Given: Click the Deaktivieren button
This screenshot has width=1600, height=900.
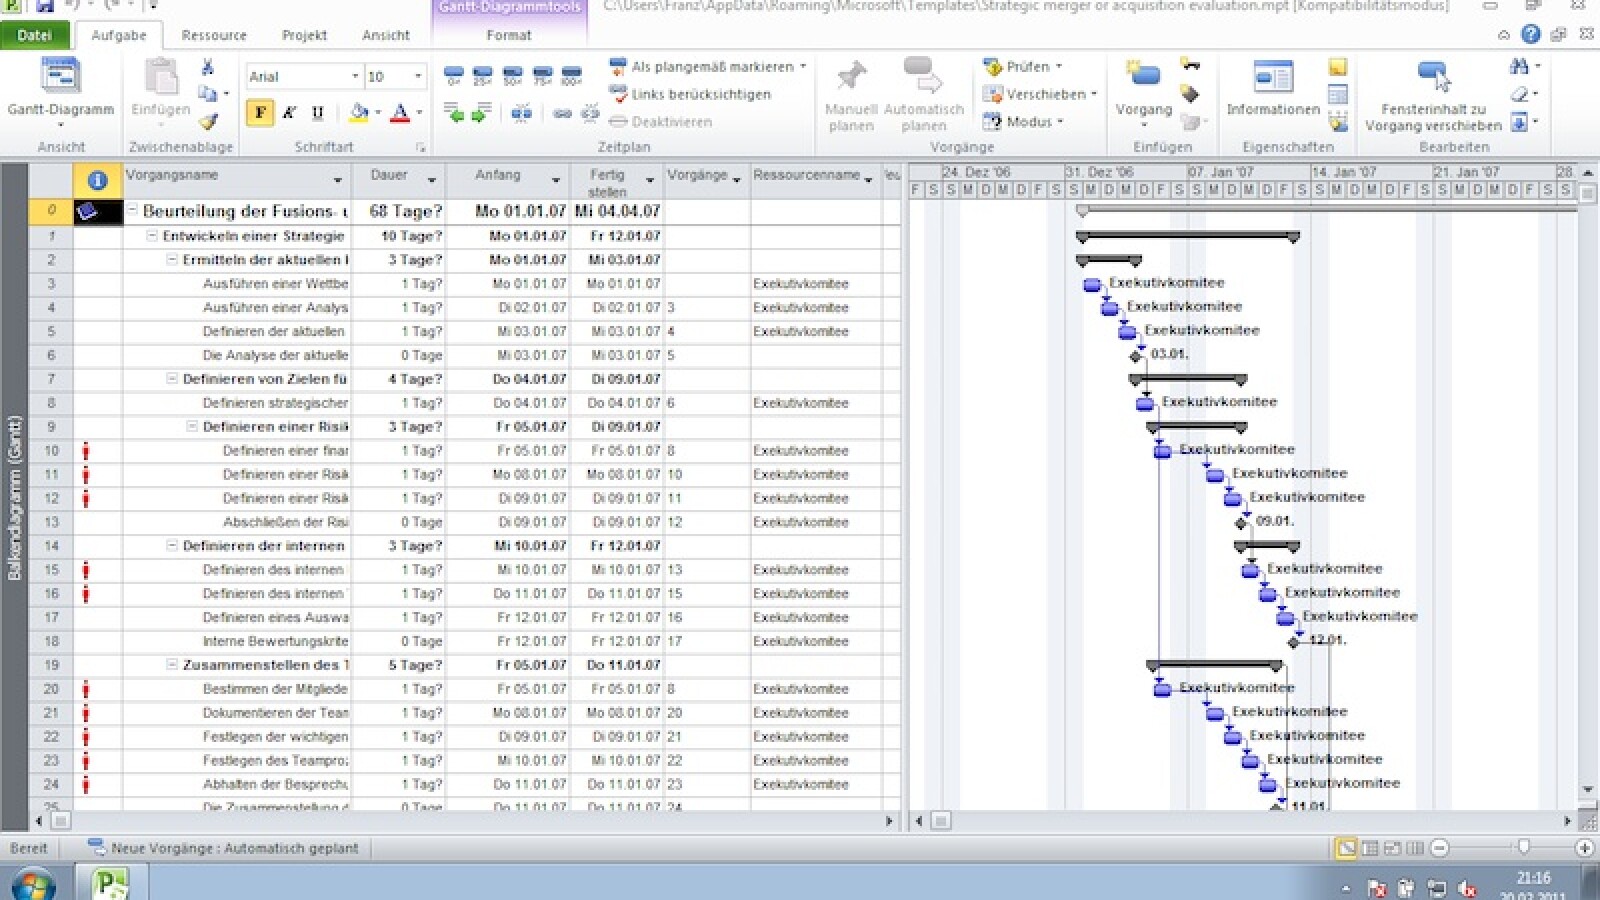Looking at the screenshot, I should click(x=661, y=122).
